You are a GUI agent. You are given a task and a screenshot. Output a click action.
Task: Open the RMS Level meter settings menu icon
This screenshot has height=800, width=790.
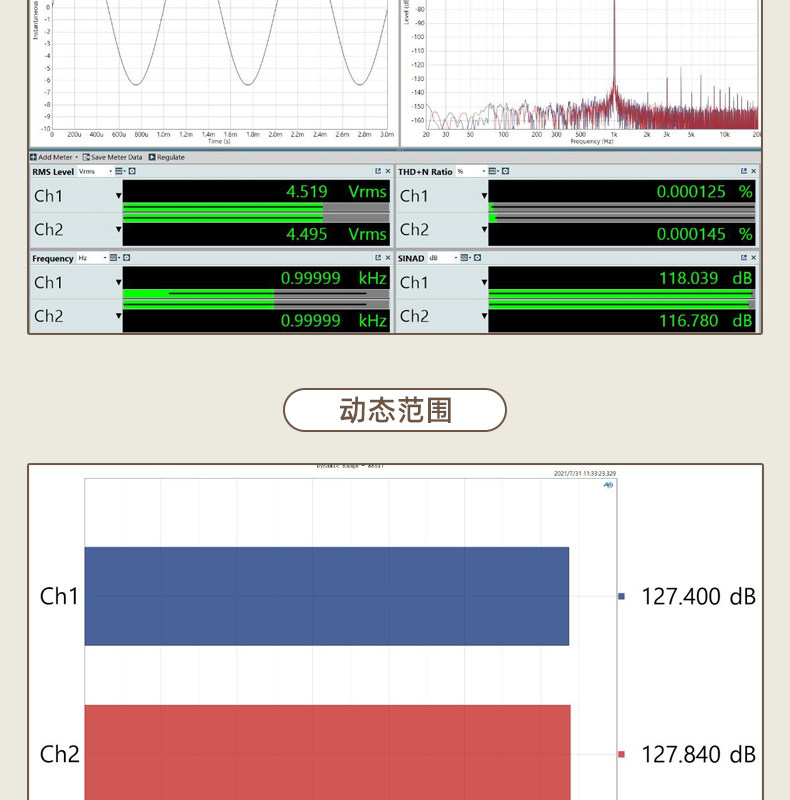tap(119, 171)
